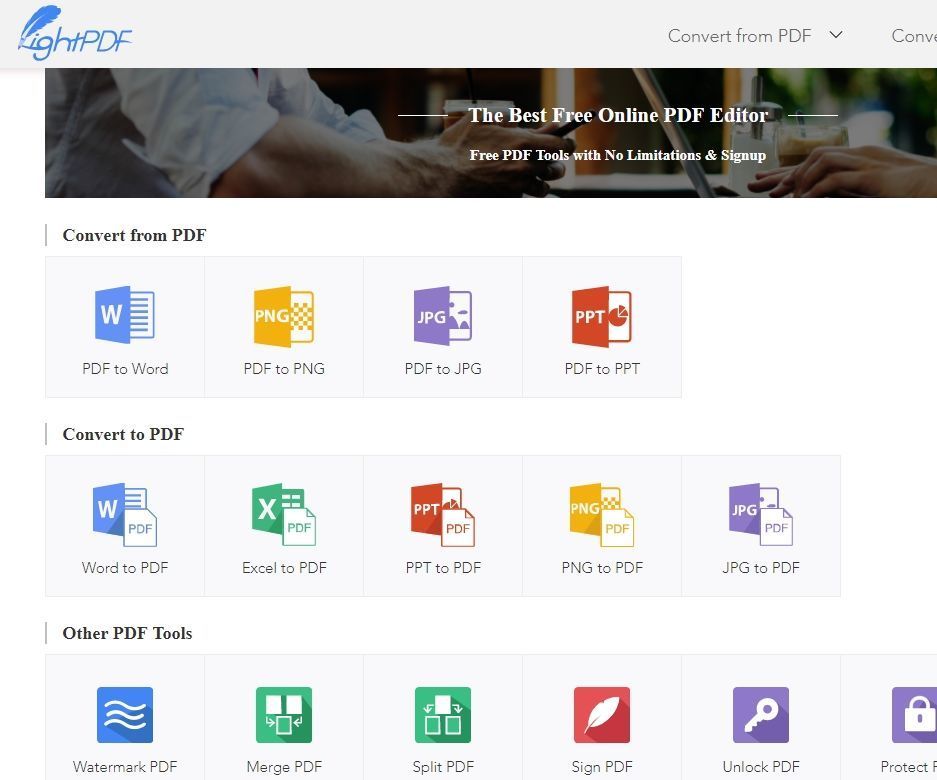Click the Best Free Online PDF Editor banner

click(x=617, y=115)
